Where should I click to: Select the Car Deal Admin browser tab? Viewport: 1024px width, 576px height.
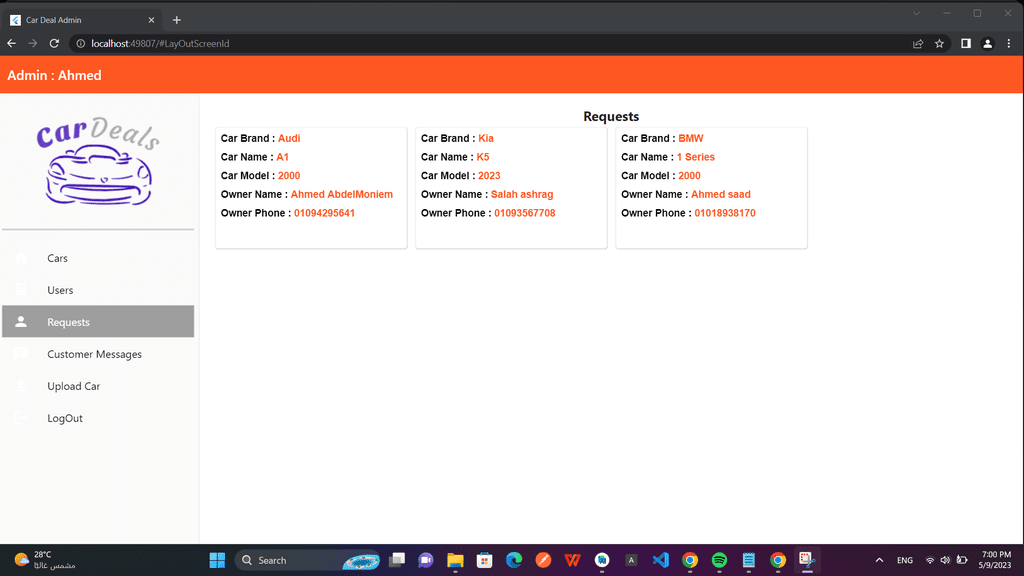pos(82,20)
